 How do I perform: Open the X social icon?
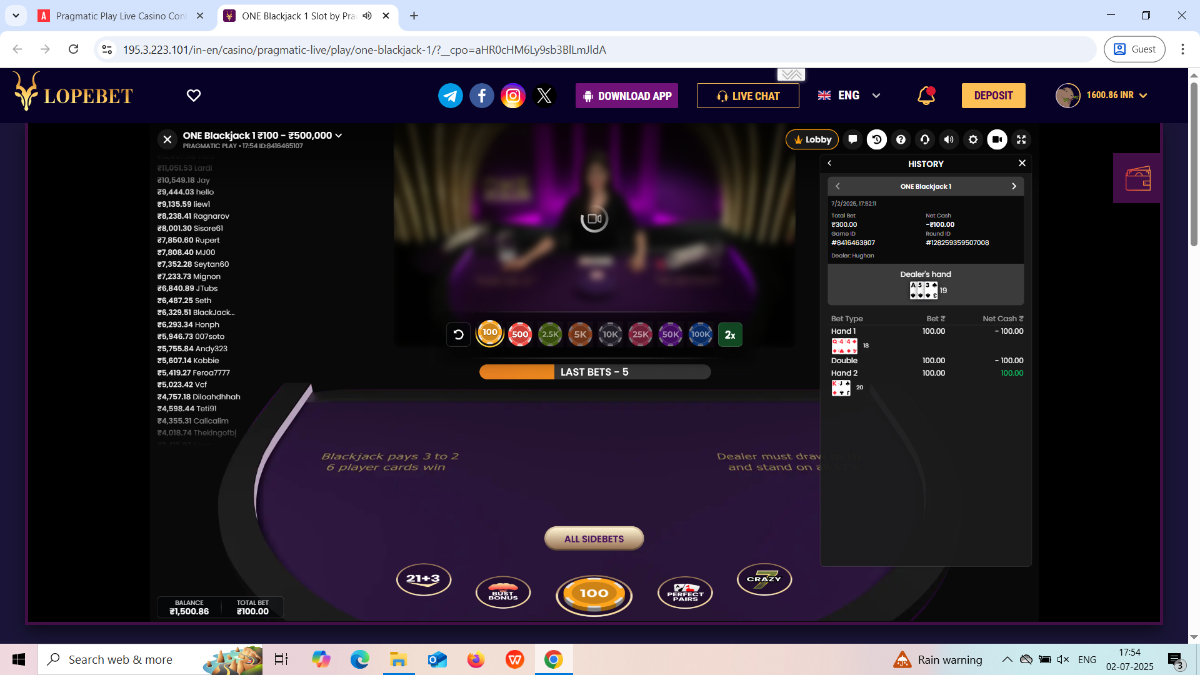click(544, 95)
